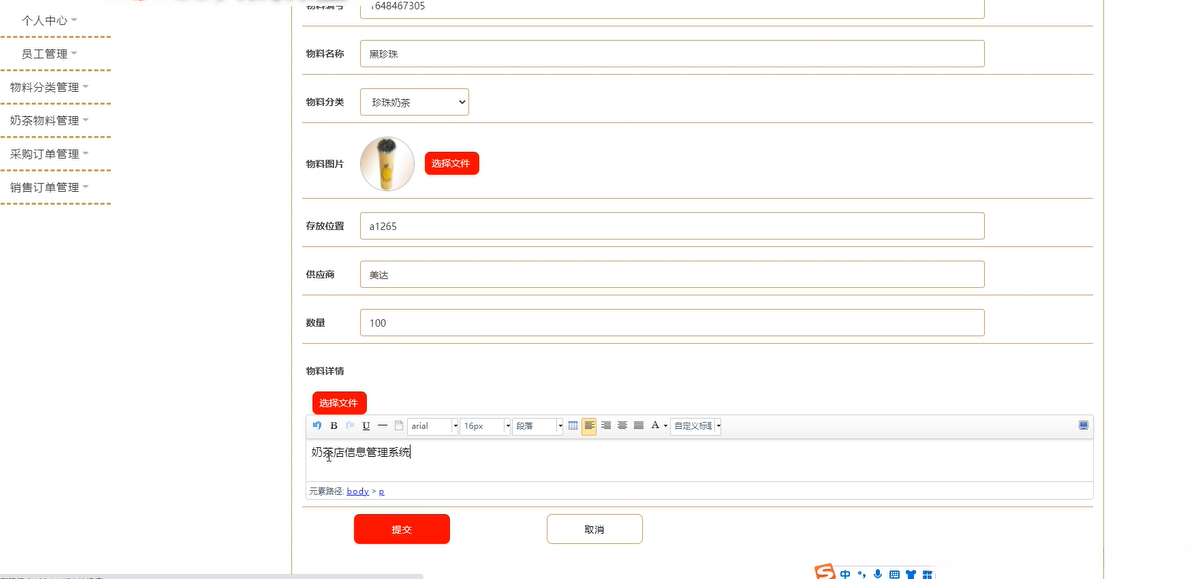Click the blank document template icon
The height and width of the screenshot is (579, 1196).
point(399,426)
